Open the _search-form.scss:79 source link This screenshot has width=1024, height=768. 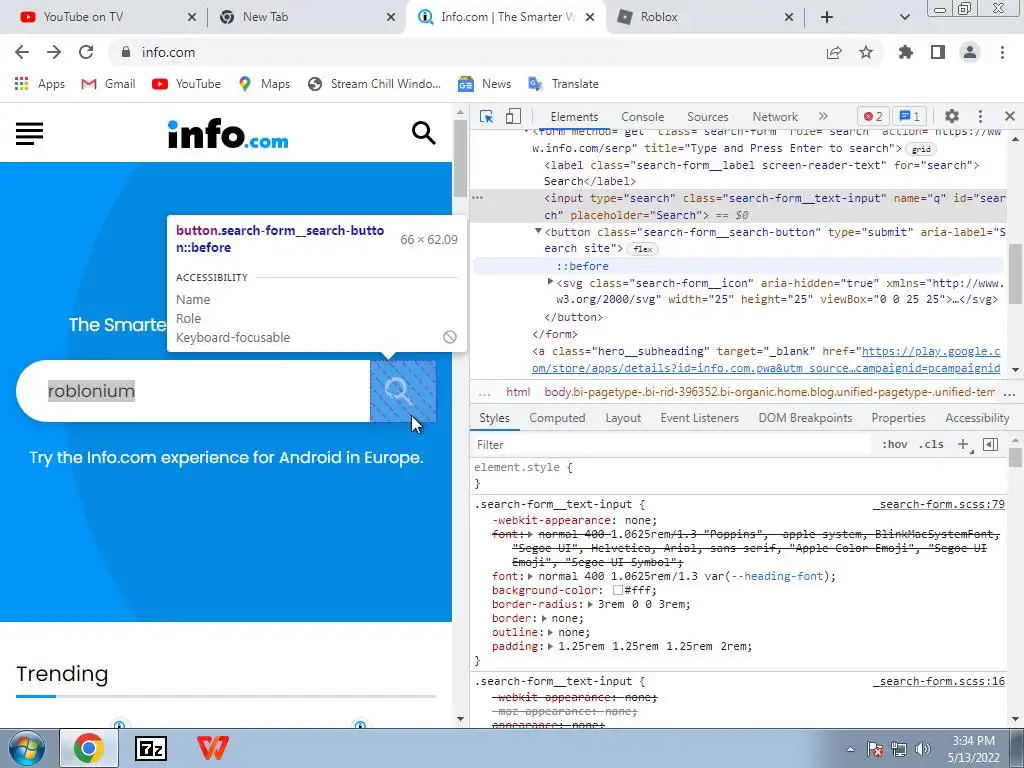tap(939, 504)
